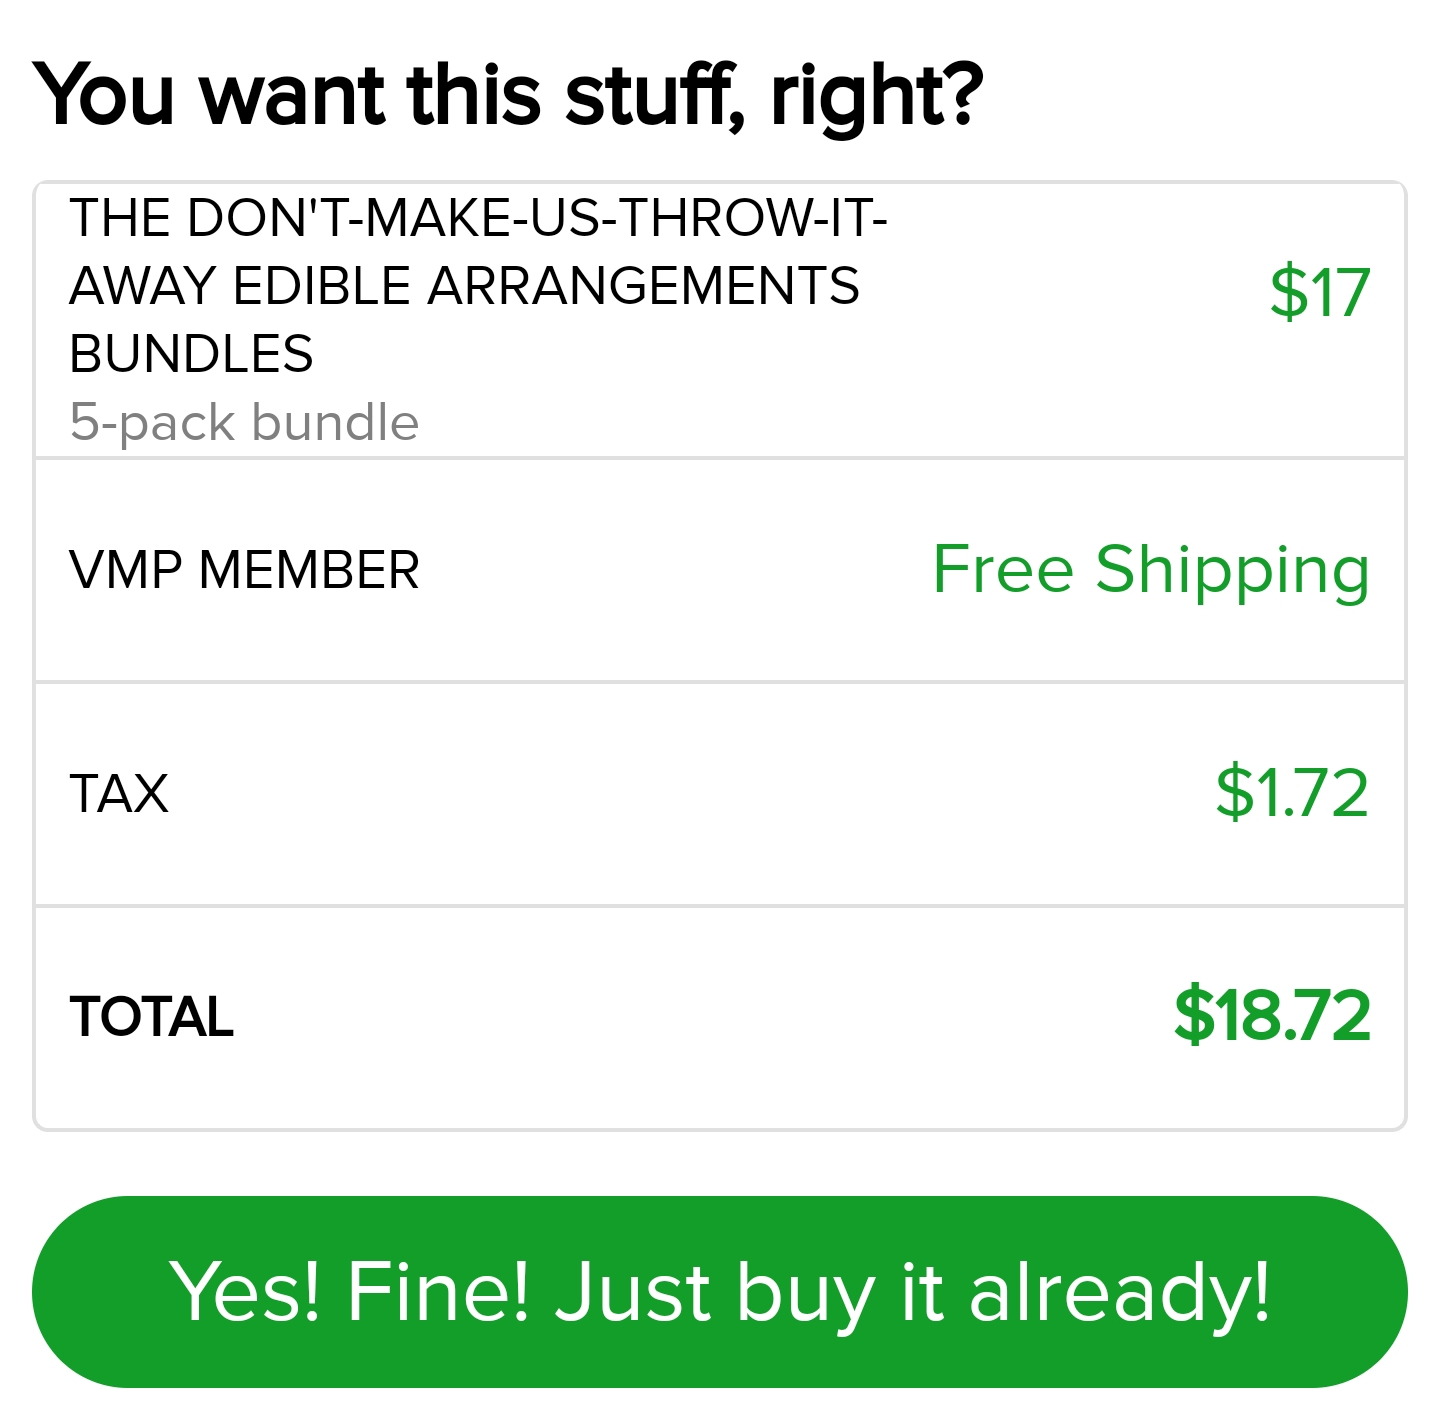The height and width of the screenshot is (1423, 1440).
Task: Tap the divider below the VMP MEMBER row
Action: pos(720,682)
